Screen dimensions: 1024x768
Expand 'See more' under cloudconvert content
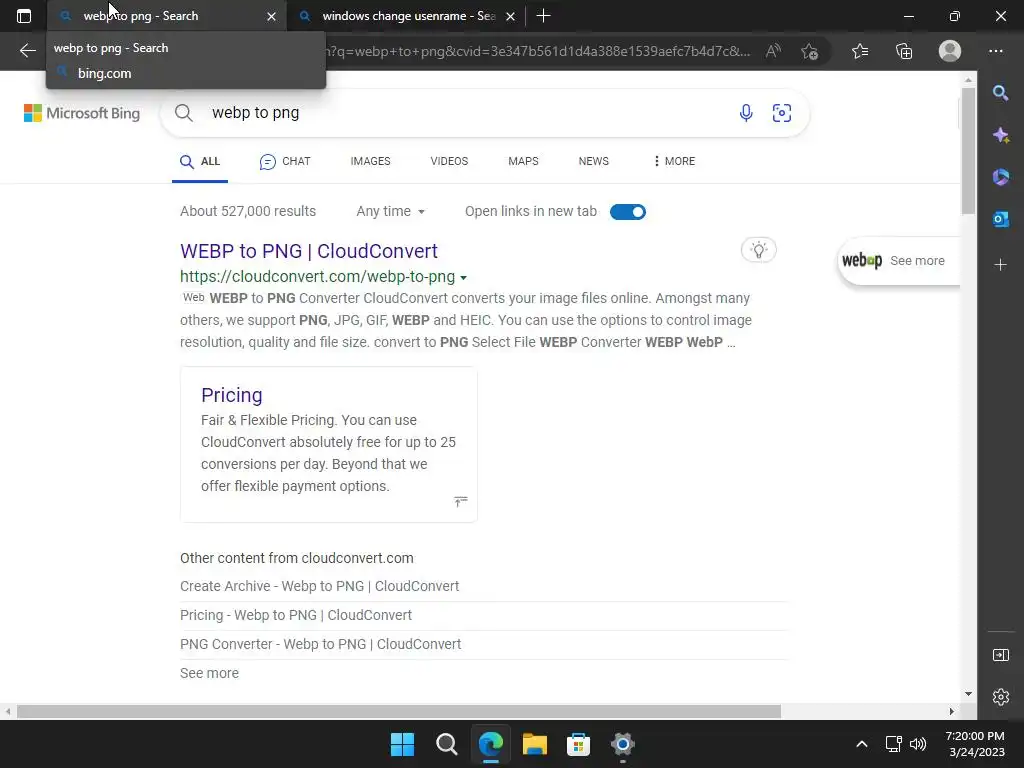tap(209, 673)
